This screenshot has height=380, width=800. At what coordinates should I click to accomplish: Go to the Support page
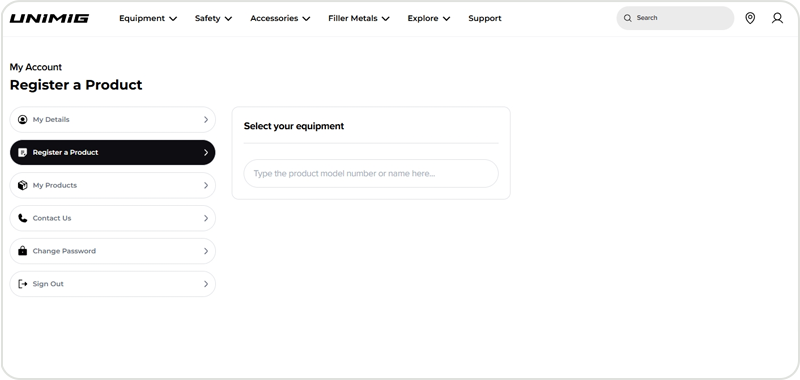coord(485,18)
